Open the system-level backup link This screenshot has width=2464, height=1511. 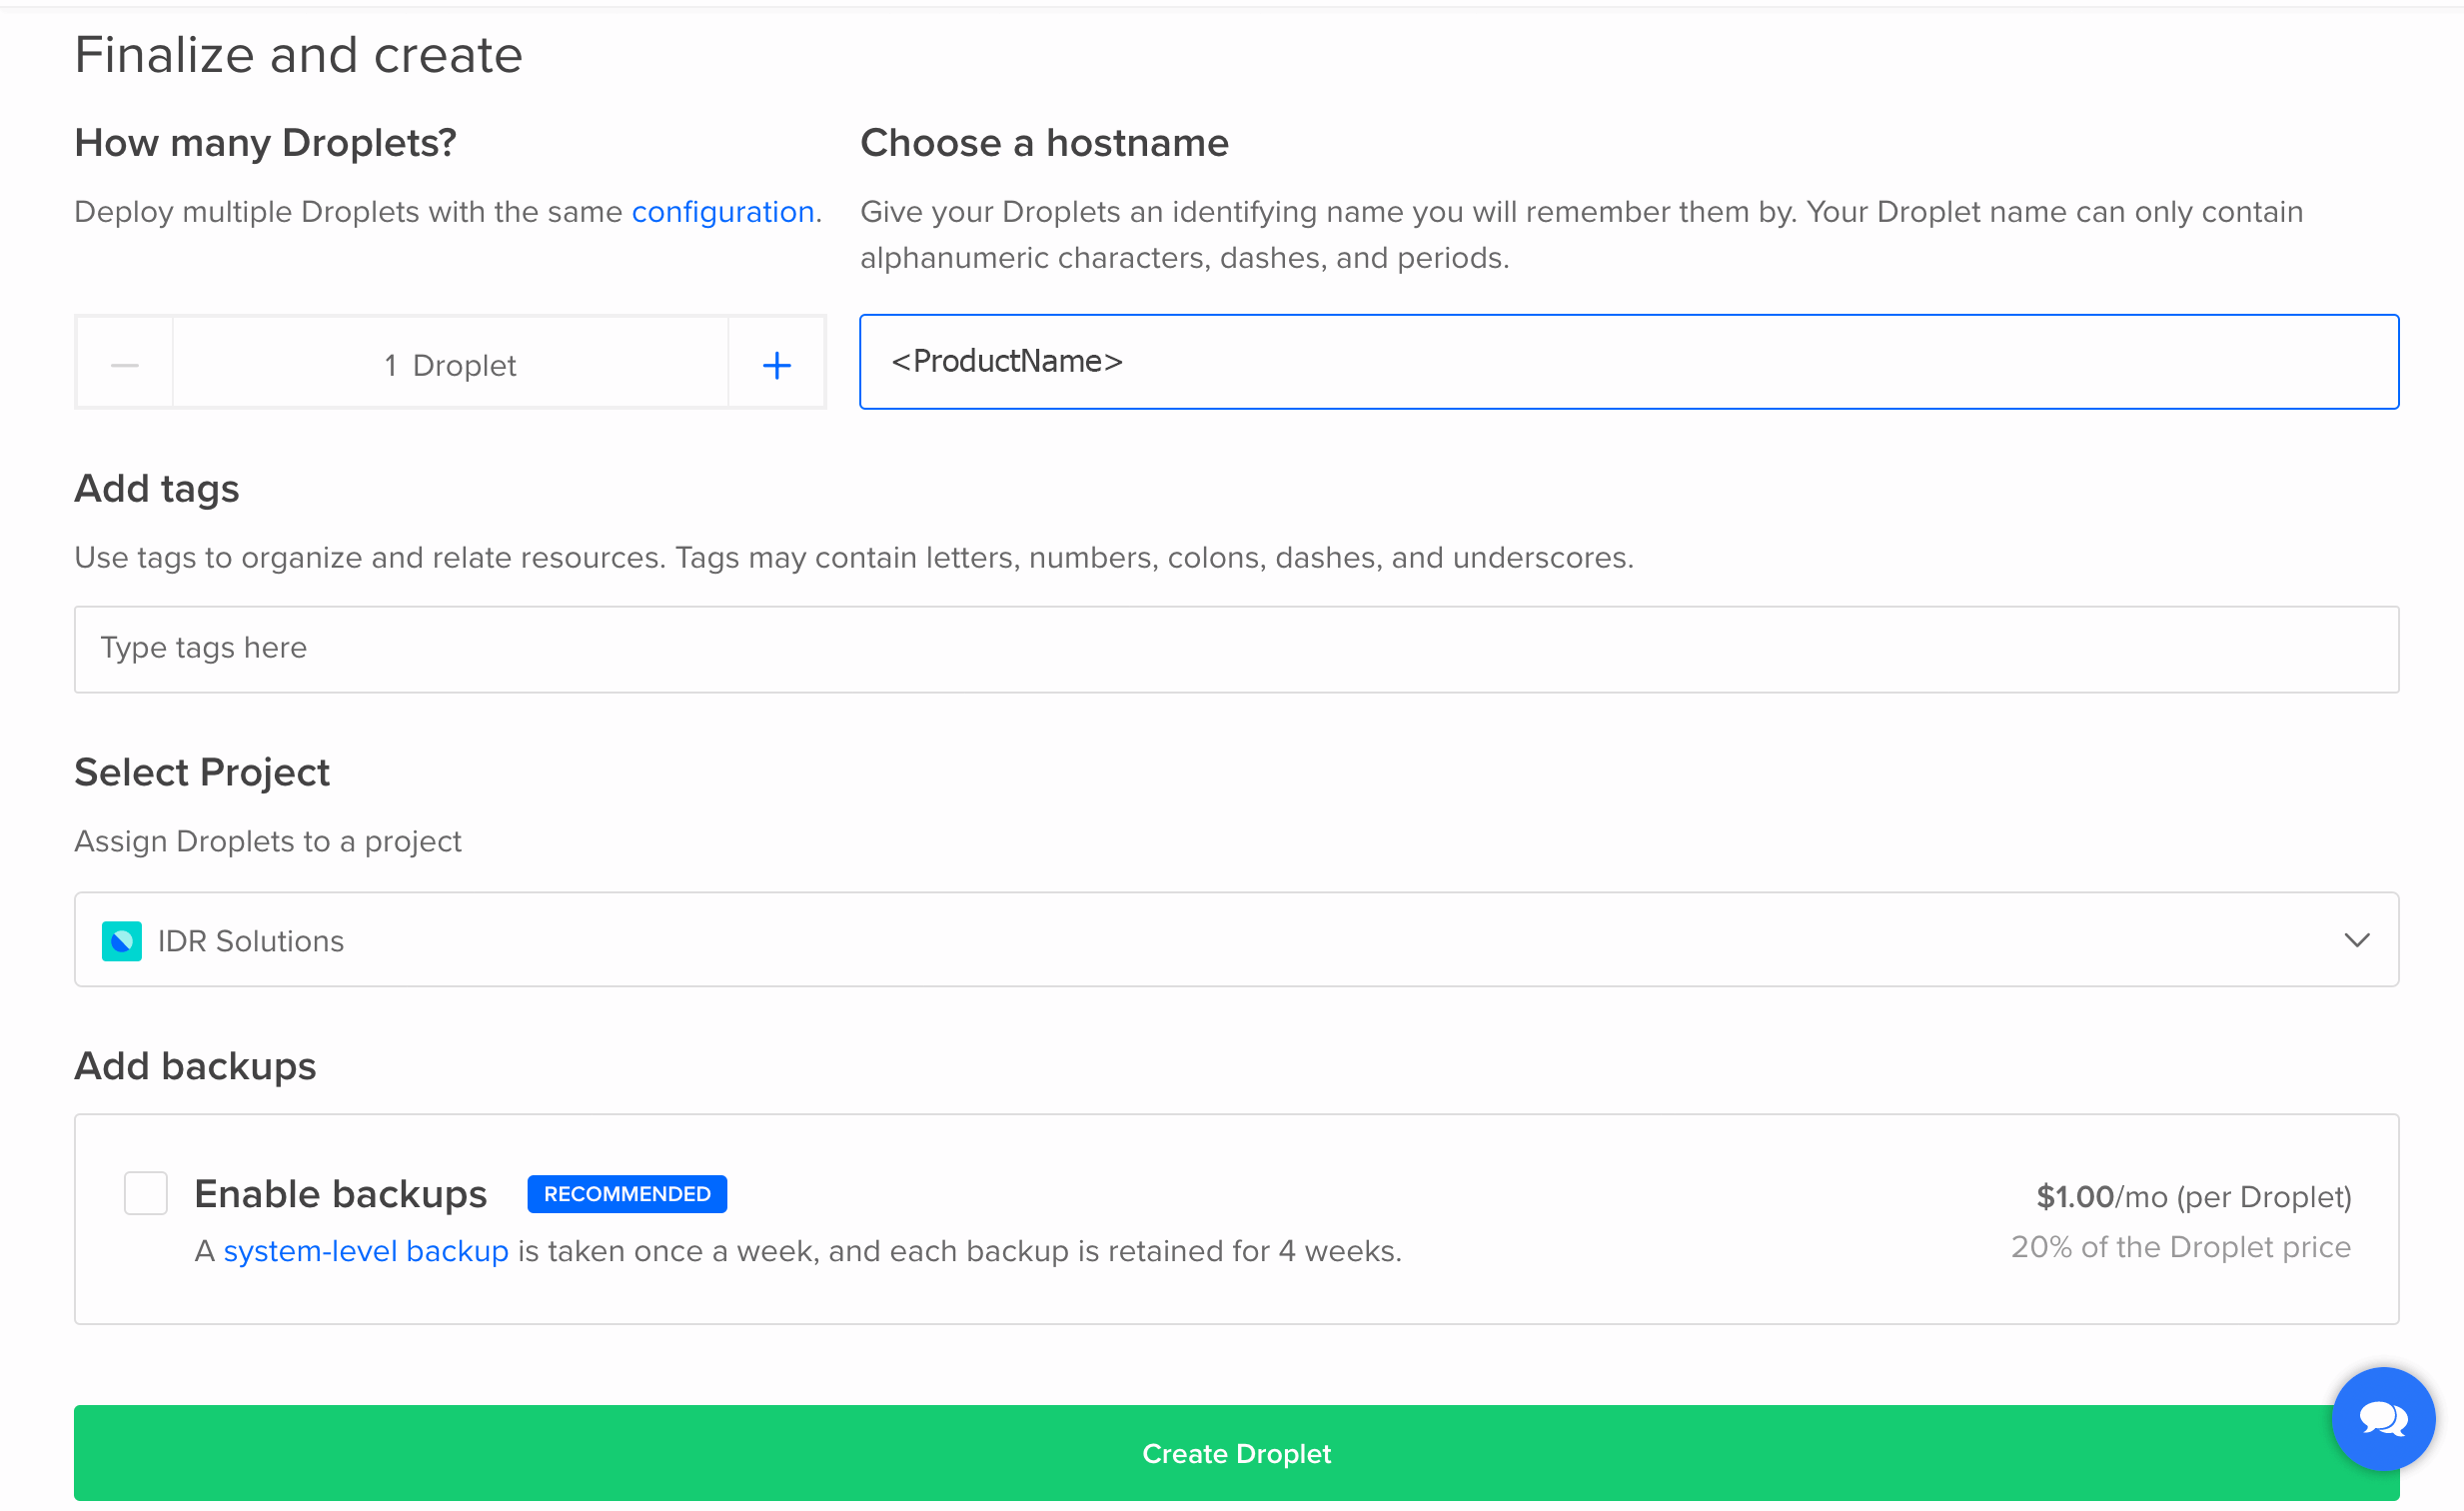click(x=365, y=1250)
